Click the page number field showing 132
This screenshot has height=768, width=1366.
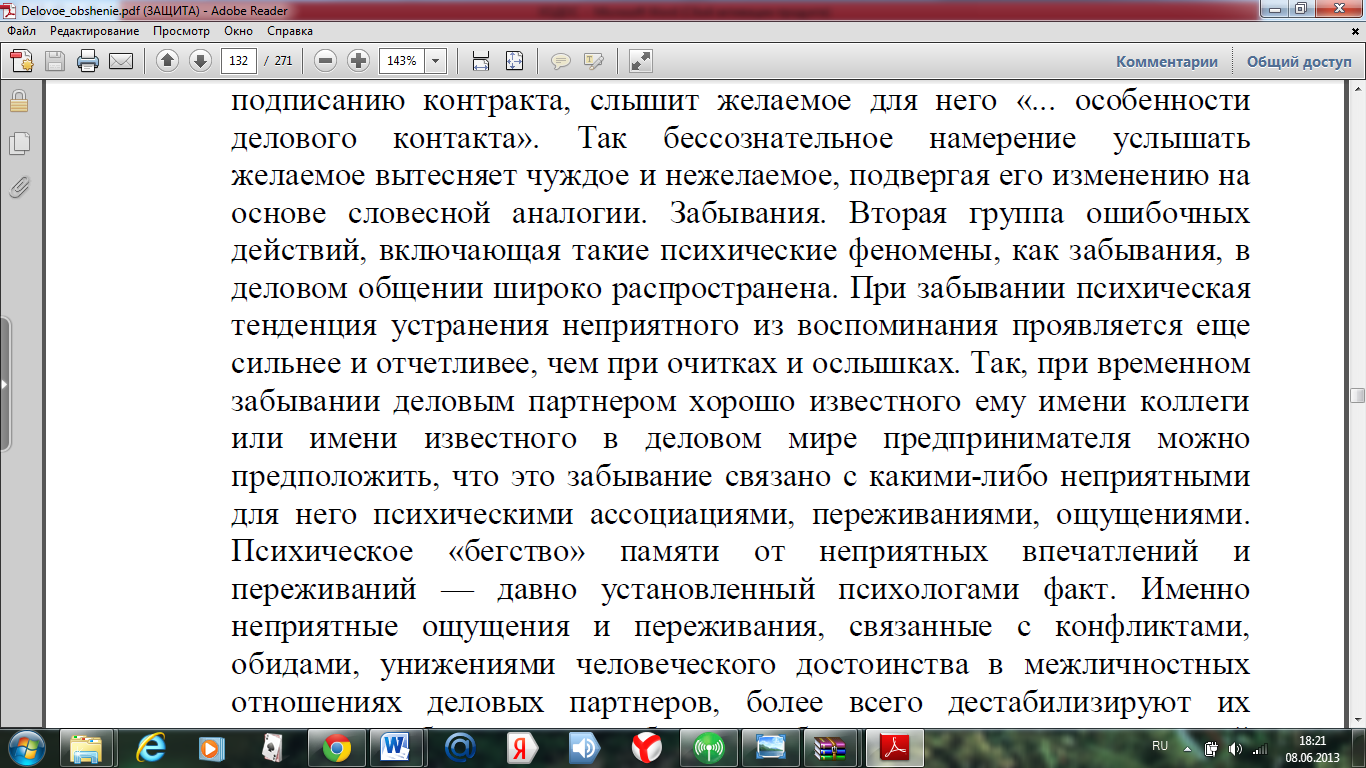point(238,61)
